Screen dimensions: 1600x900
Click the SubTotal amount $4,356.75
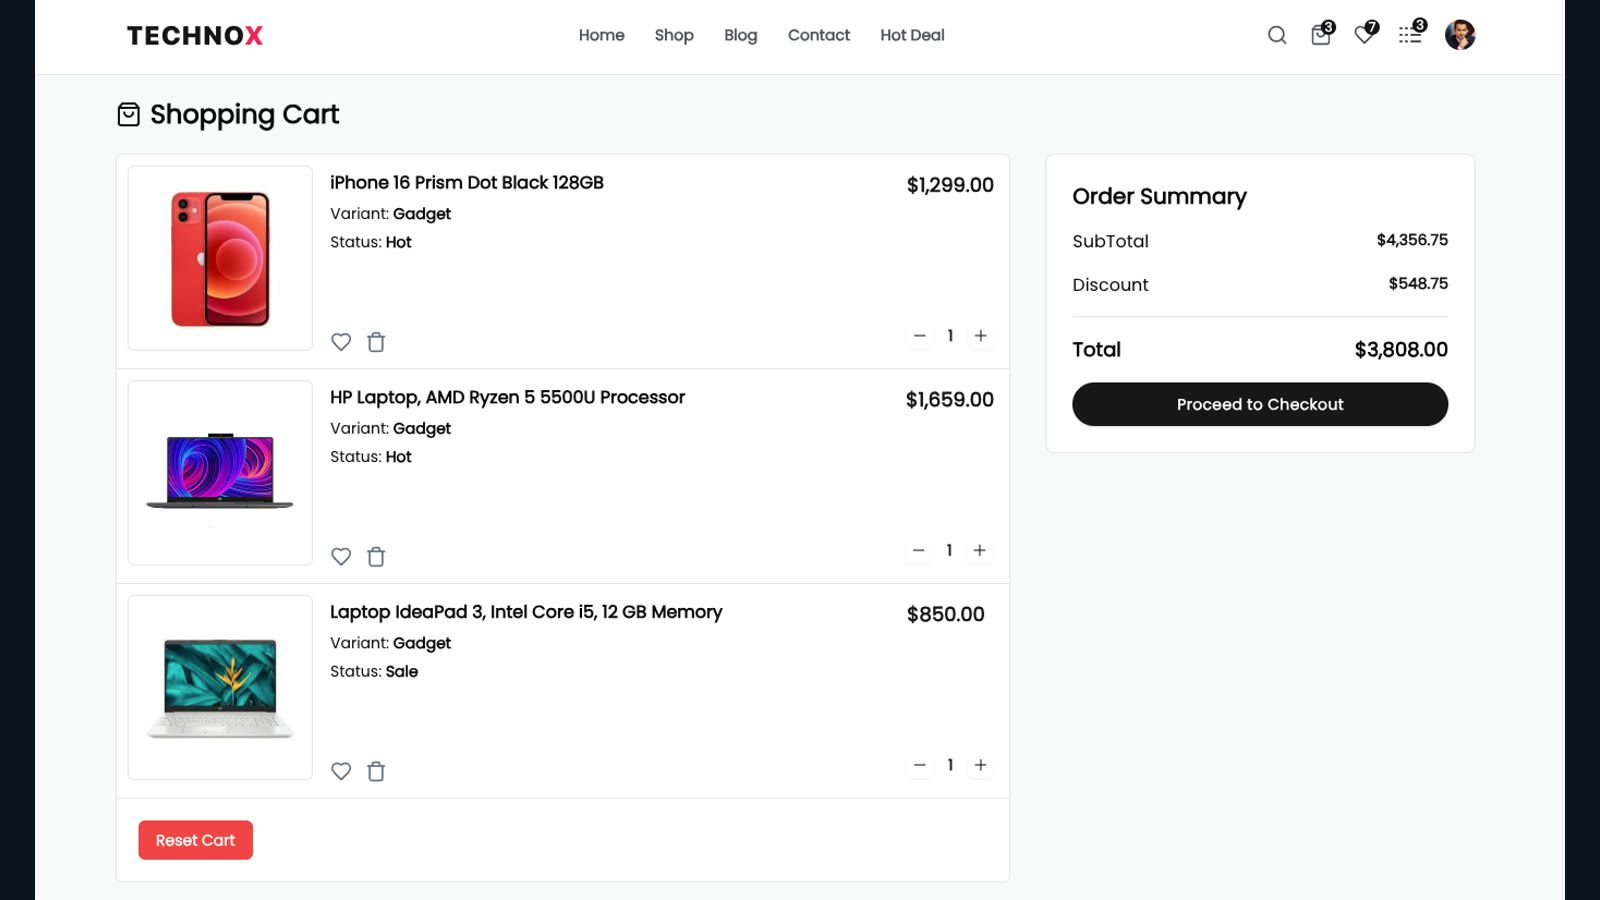click(x=1412, y=240)
